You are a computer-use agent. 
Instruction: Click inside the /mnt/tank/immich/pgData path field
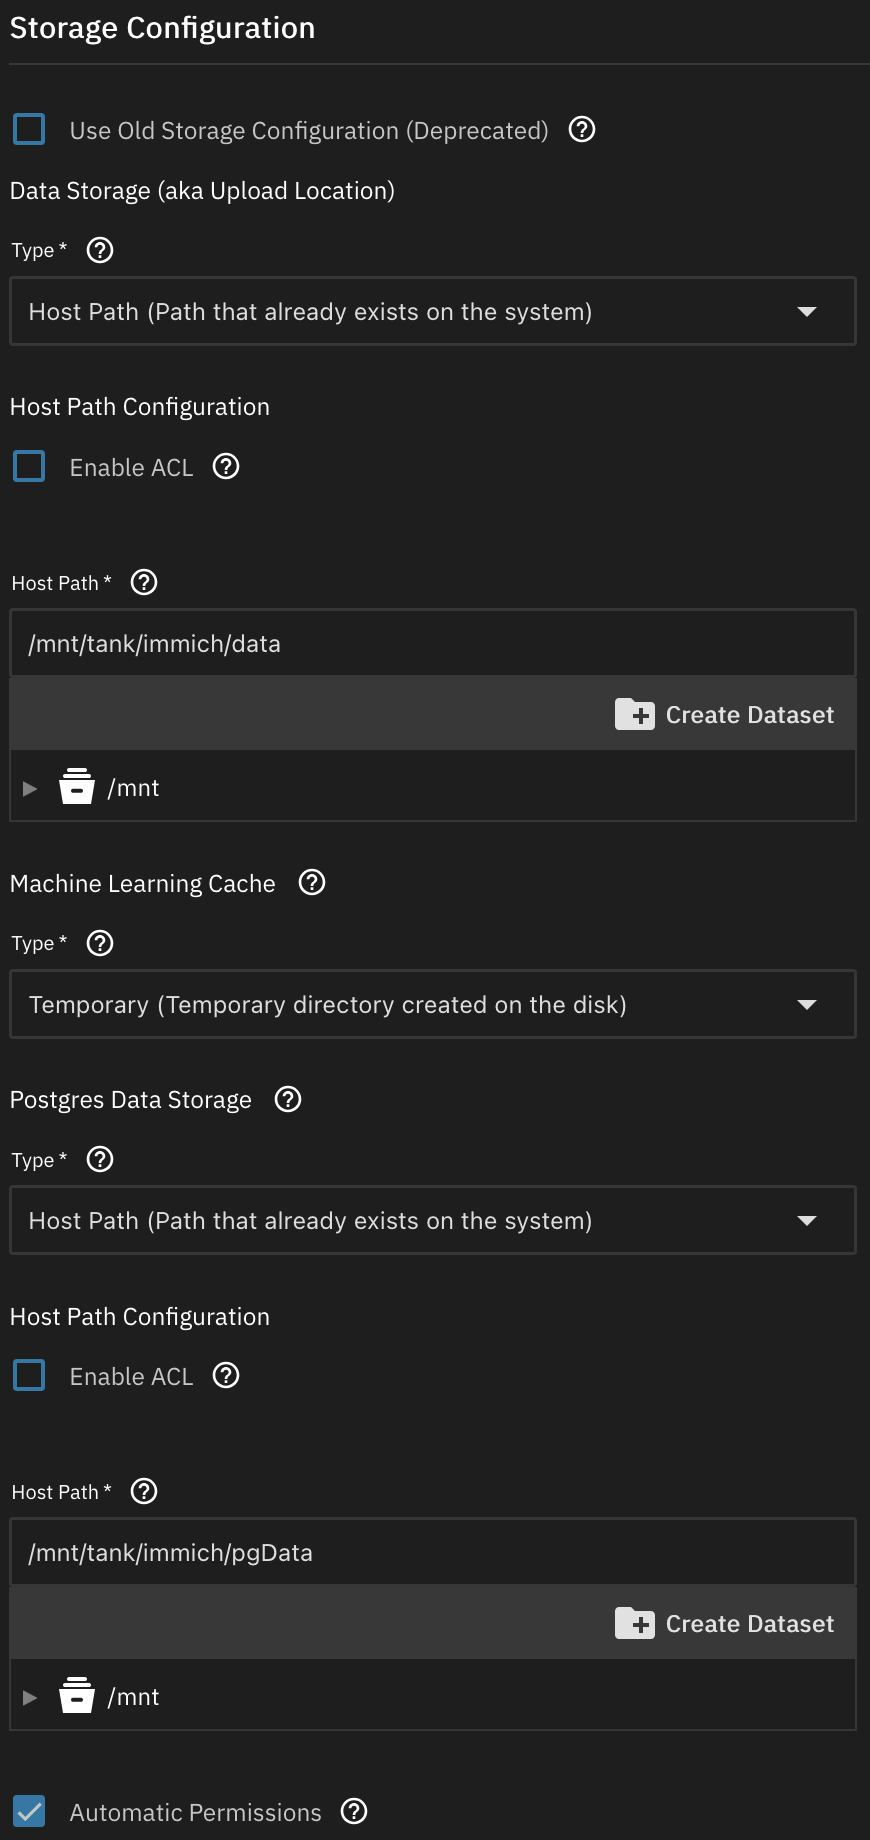[432, 1552]
